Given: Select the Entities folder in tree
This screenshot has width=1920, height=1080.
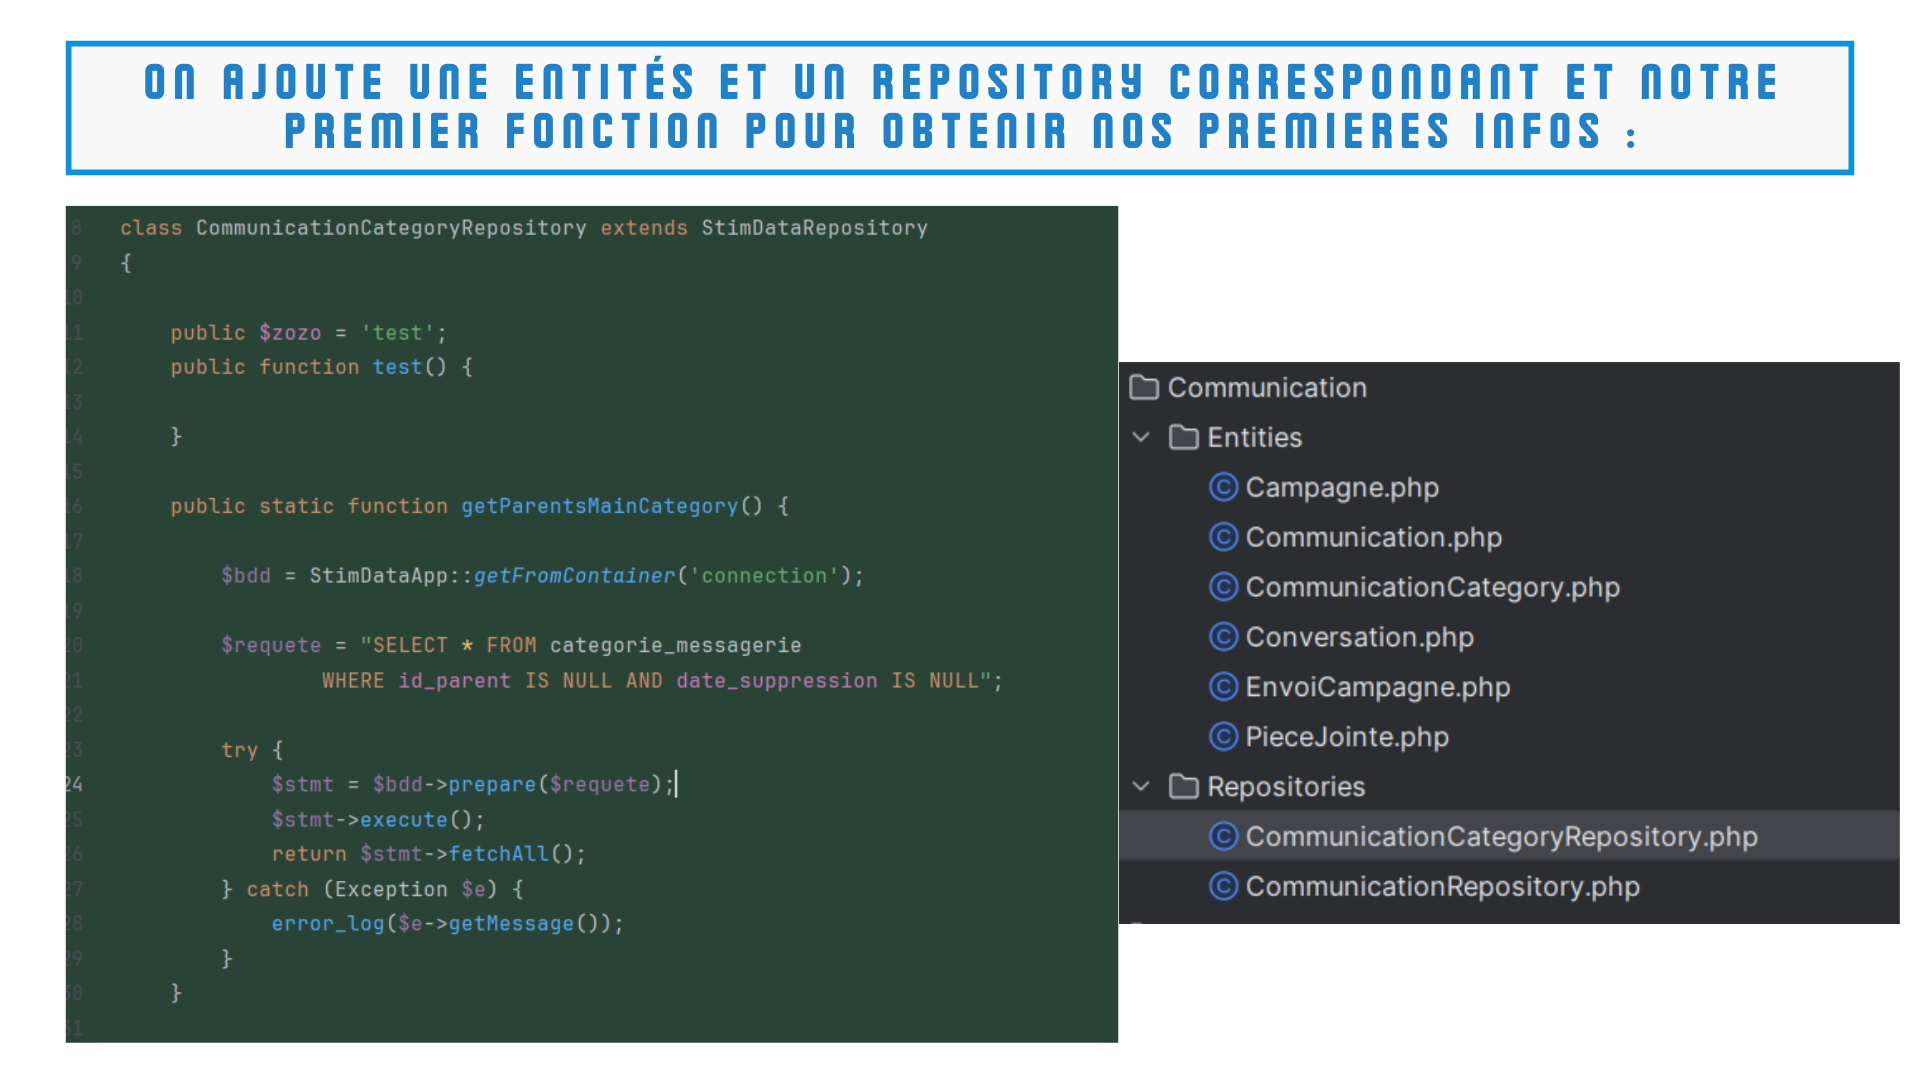Looking at the screenshot, I should (1254, 437).
